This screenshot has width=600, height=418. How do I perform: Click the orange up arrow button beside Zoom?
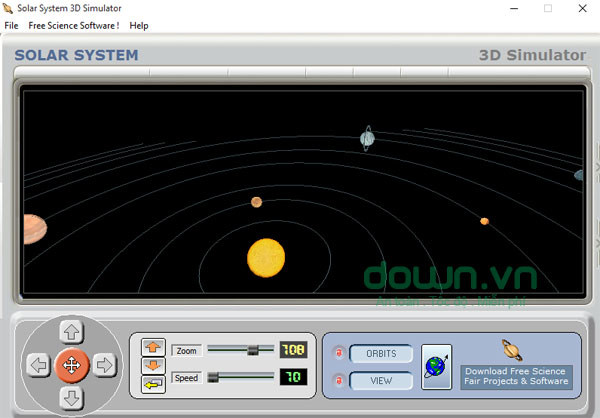(153, 347)
